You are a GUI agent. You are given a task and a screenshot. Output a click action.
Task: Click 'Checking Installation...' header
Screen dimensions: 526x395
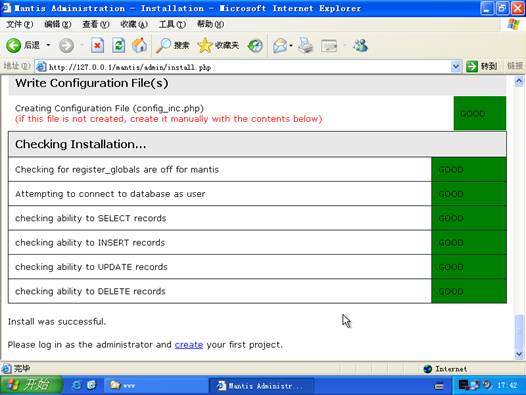pos(257,144)
